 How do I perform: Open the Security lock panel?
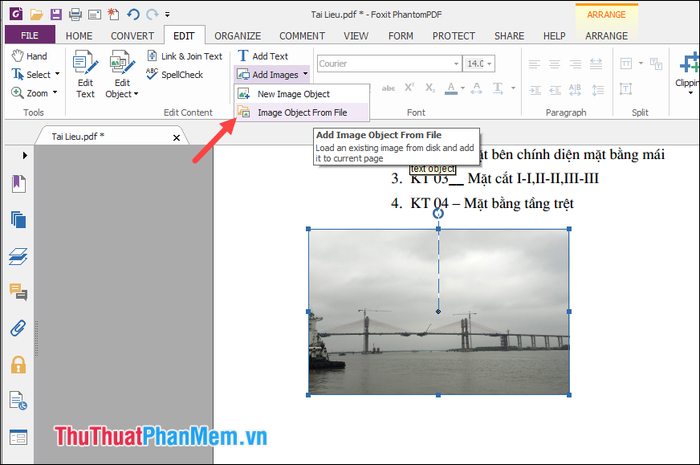point(18,365)
